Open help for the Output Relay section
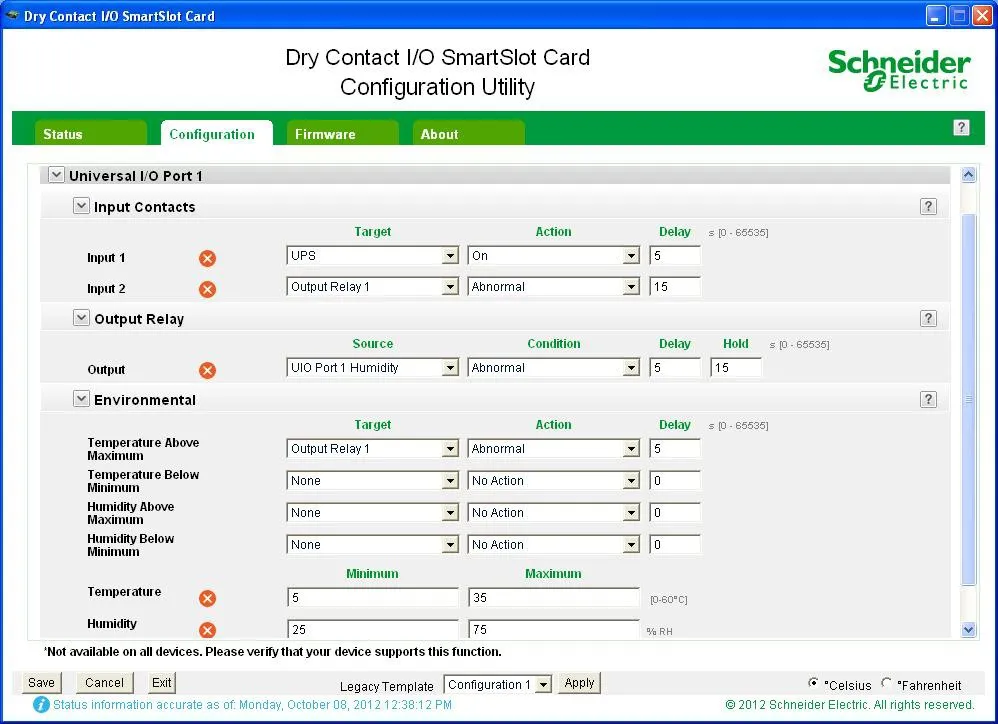This screenshot has width=998, height=724. coord(928,318)
